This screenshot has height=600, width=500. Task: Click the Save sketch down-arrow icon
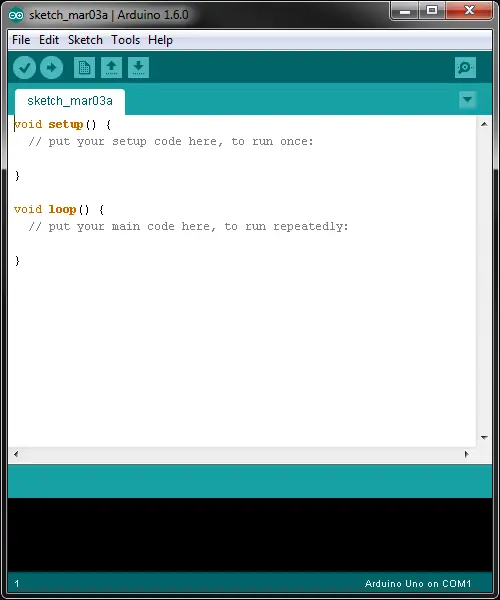tap(138, 68)
